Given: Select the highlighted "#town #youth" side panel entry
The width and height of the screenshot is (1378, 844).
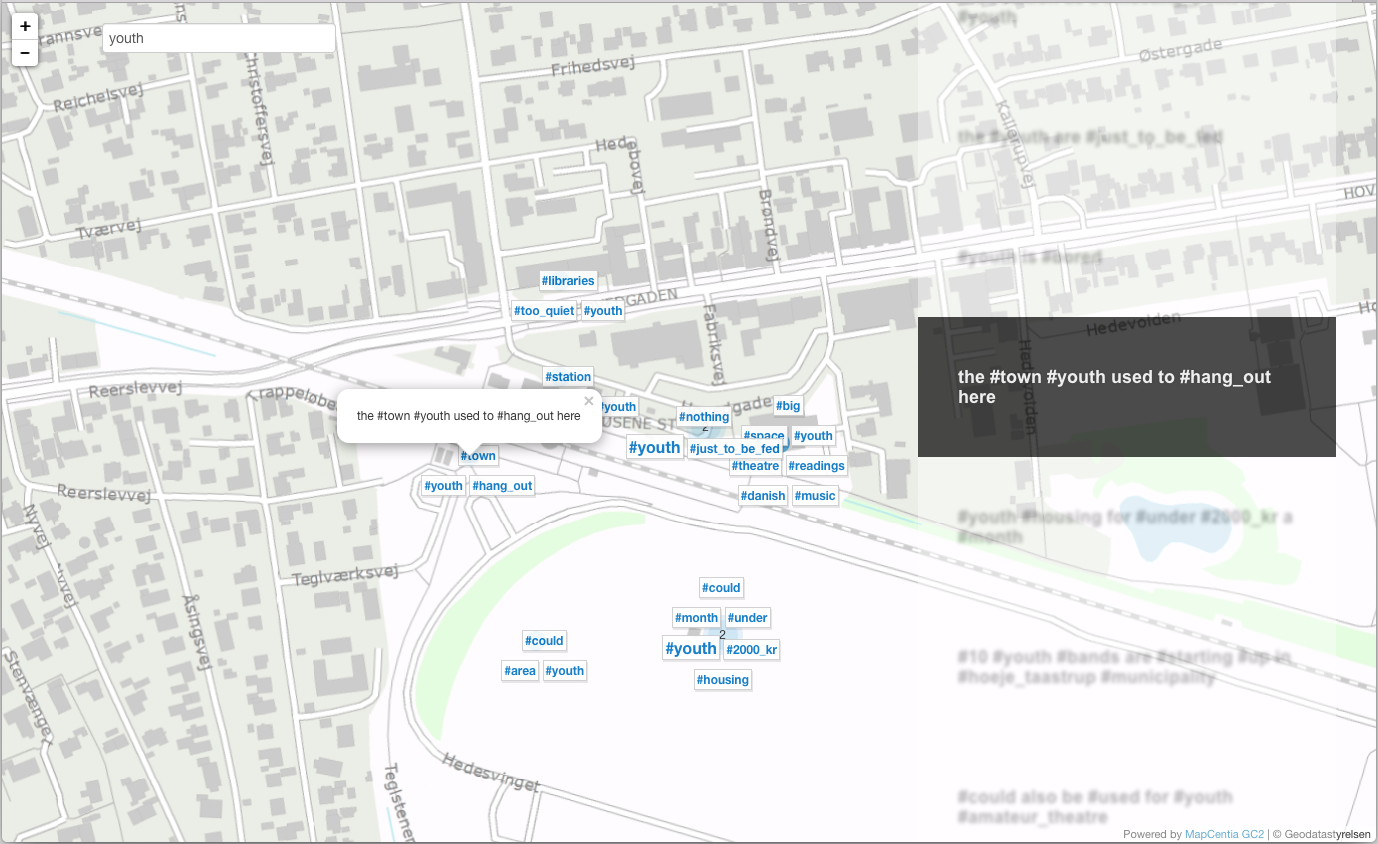Looking at the screenshot, I should (1126, 387).
